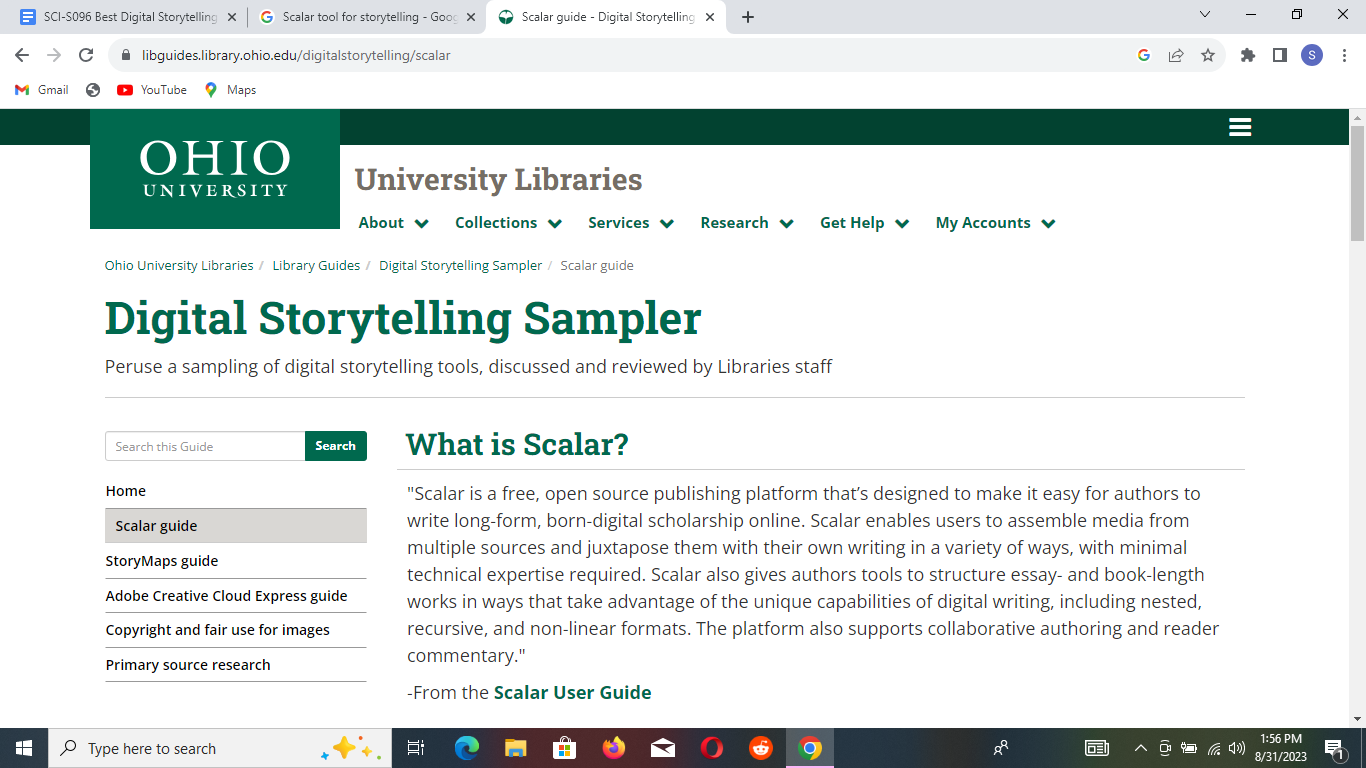The image size is (1366, 768).
Task: Bookmark this page with the star icon
Action: click(1209, 55)
